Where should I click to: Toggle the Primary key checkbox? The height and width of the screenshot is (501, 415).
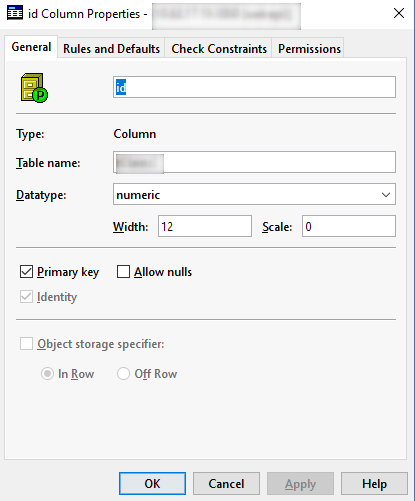(x=26, y=272)
